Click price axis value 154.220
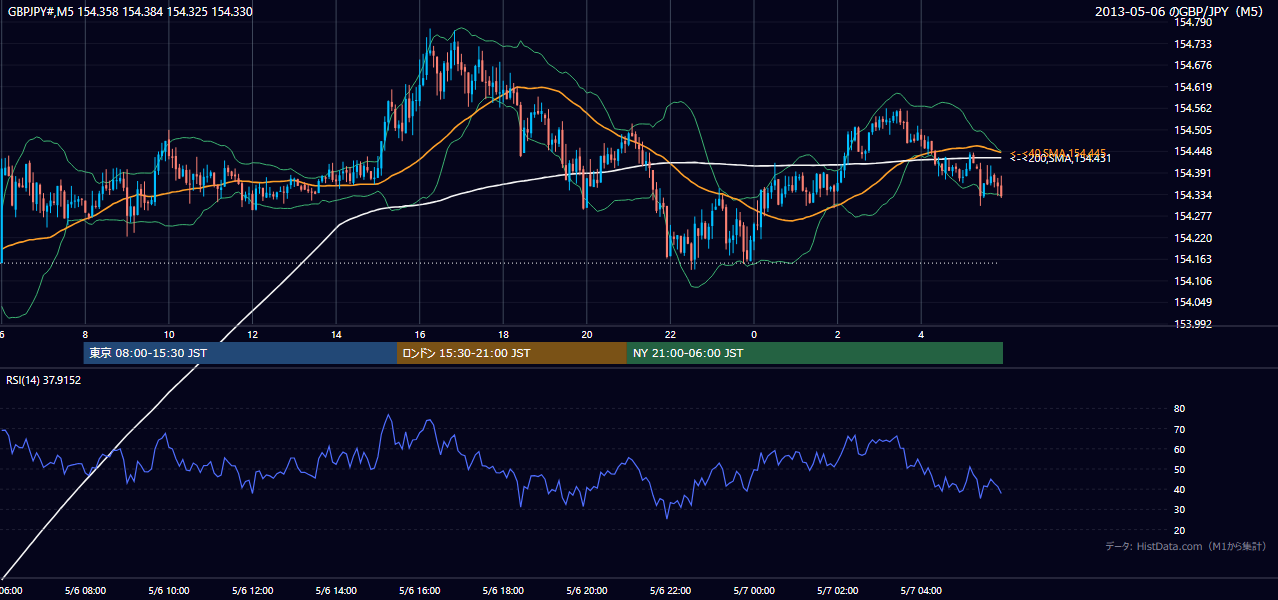This screenshot has height=600, width=1278. (x=1194, y=238)
